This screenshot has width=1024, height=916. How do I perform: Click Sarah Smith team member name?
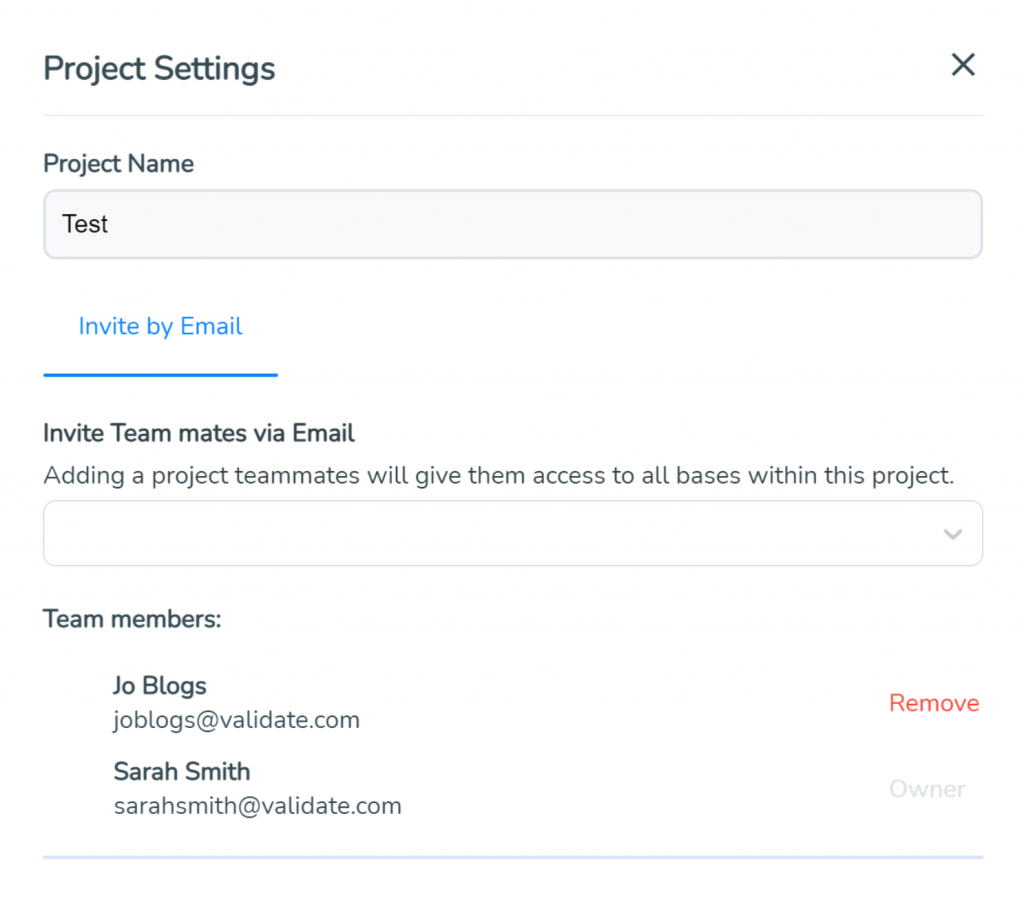pos(181,771)
